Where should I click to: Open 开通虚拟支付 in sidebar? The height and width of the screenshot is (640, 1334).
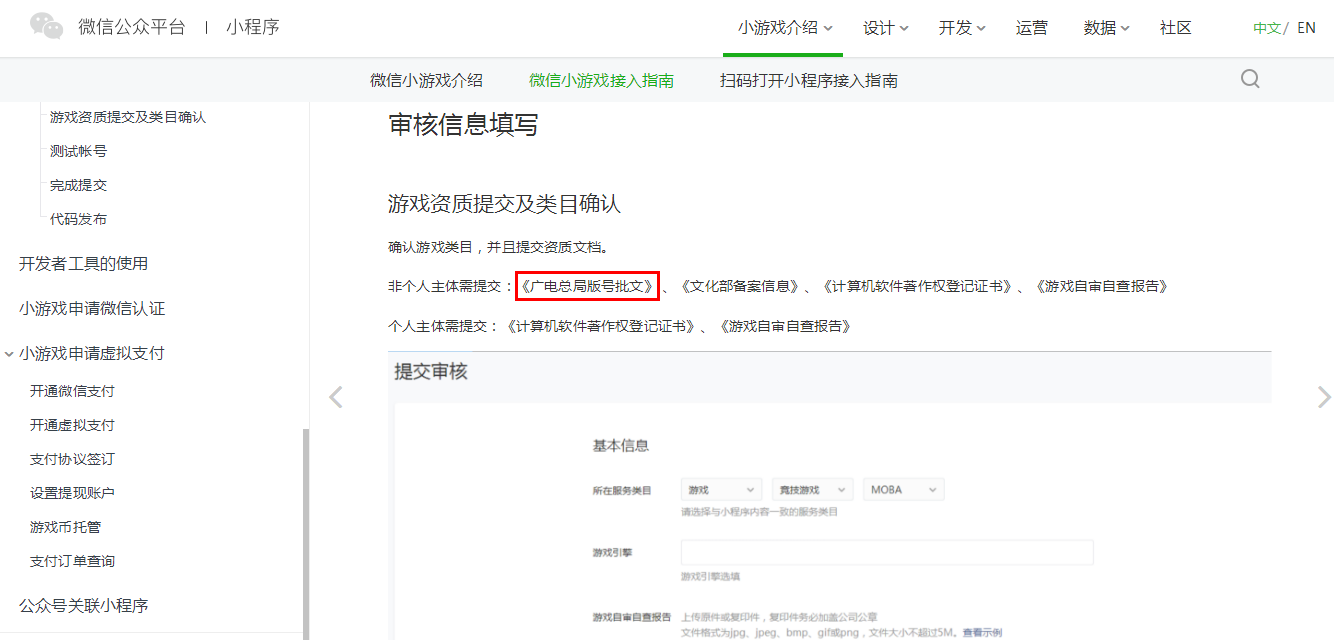(x=72, y=425)
